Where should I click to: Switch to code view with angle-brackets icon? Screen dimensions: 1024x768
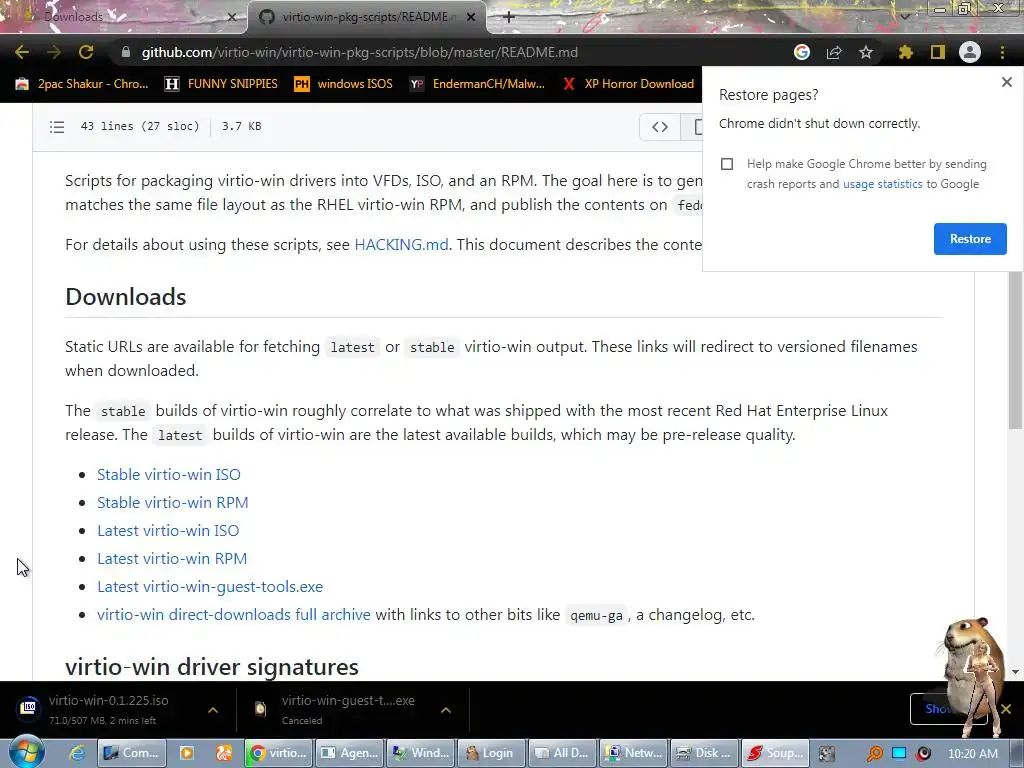(660, 127)
